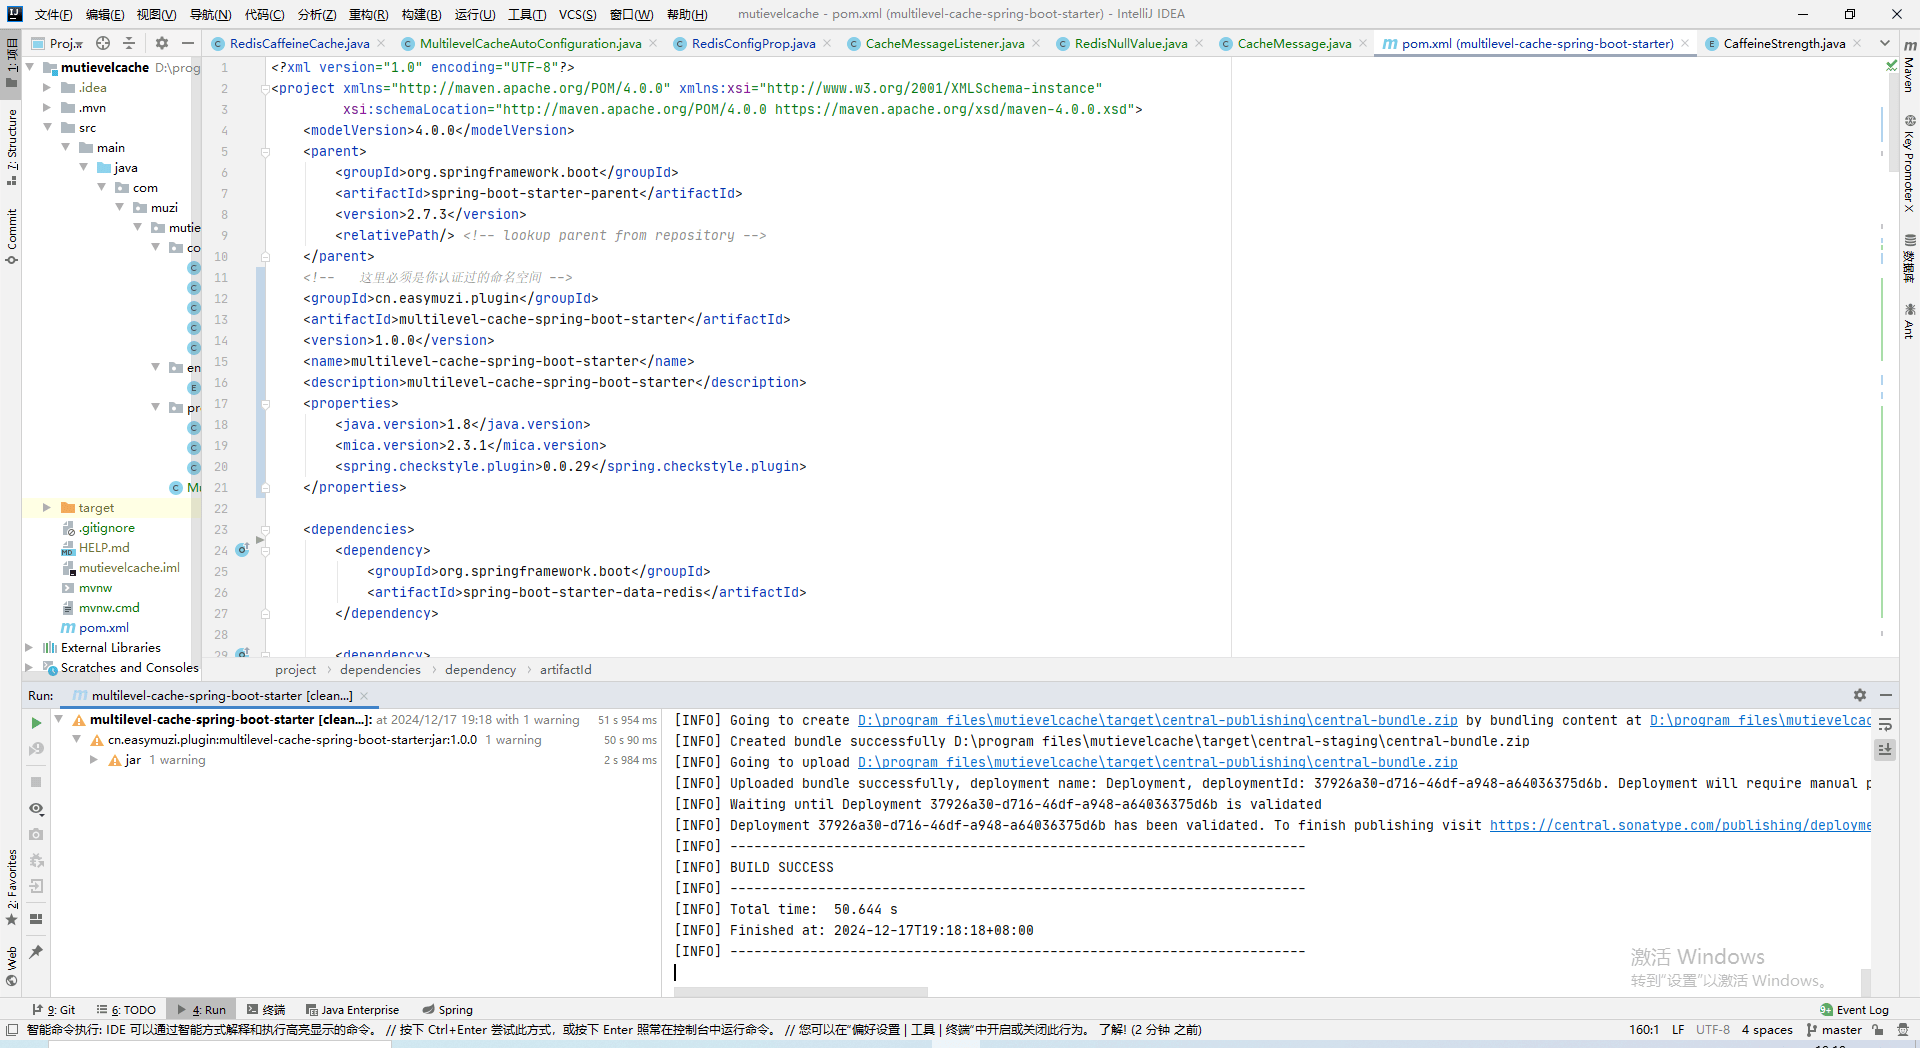The width and height of the screenshot is (1920, 1048).
Task: Expand the .mvn folder
Action: click(x=47, y=108)
